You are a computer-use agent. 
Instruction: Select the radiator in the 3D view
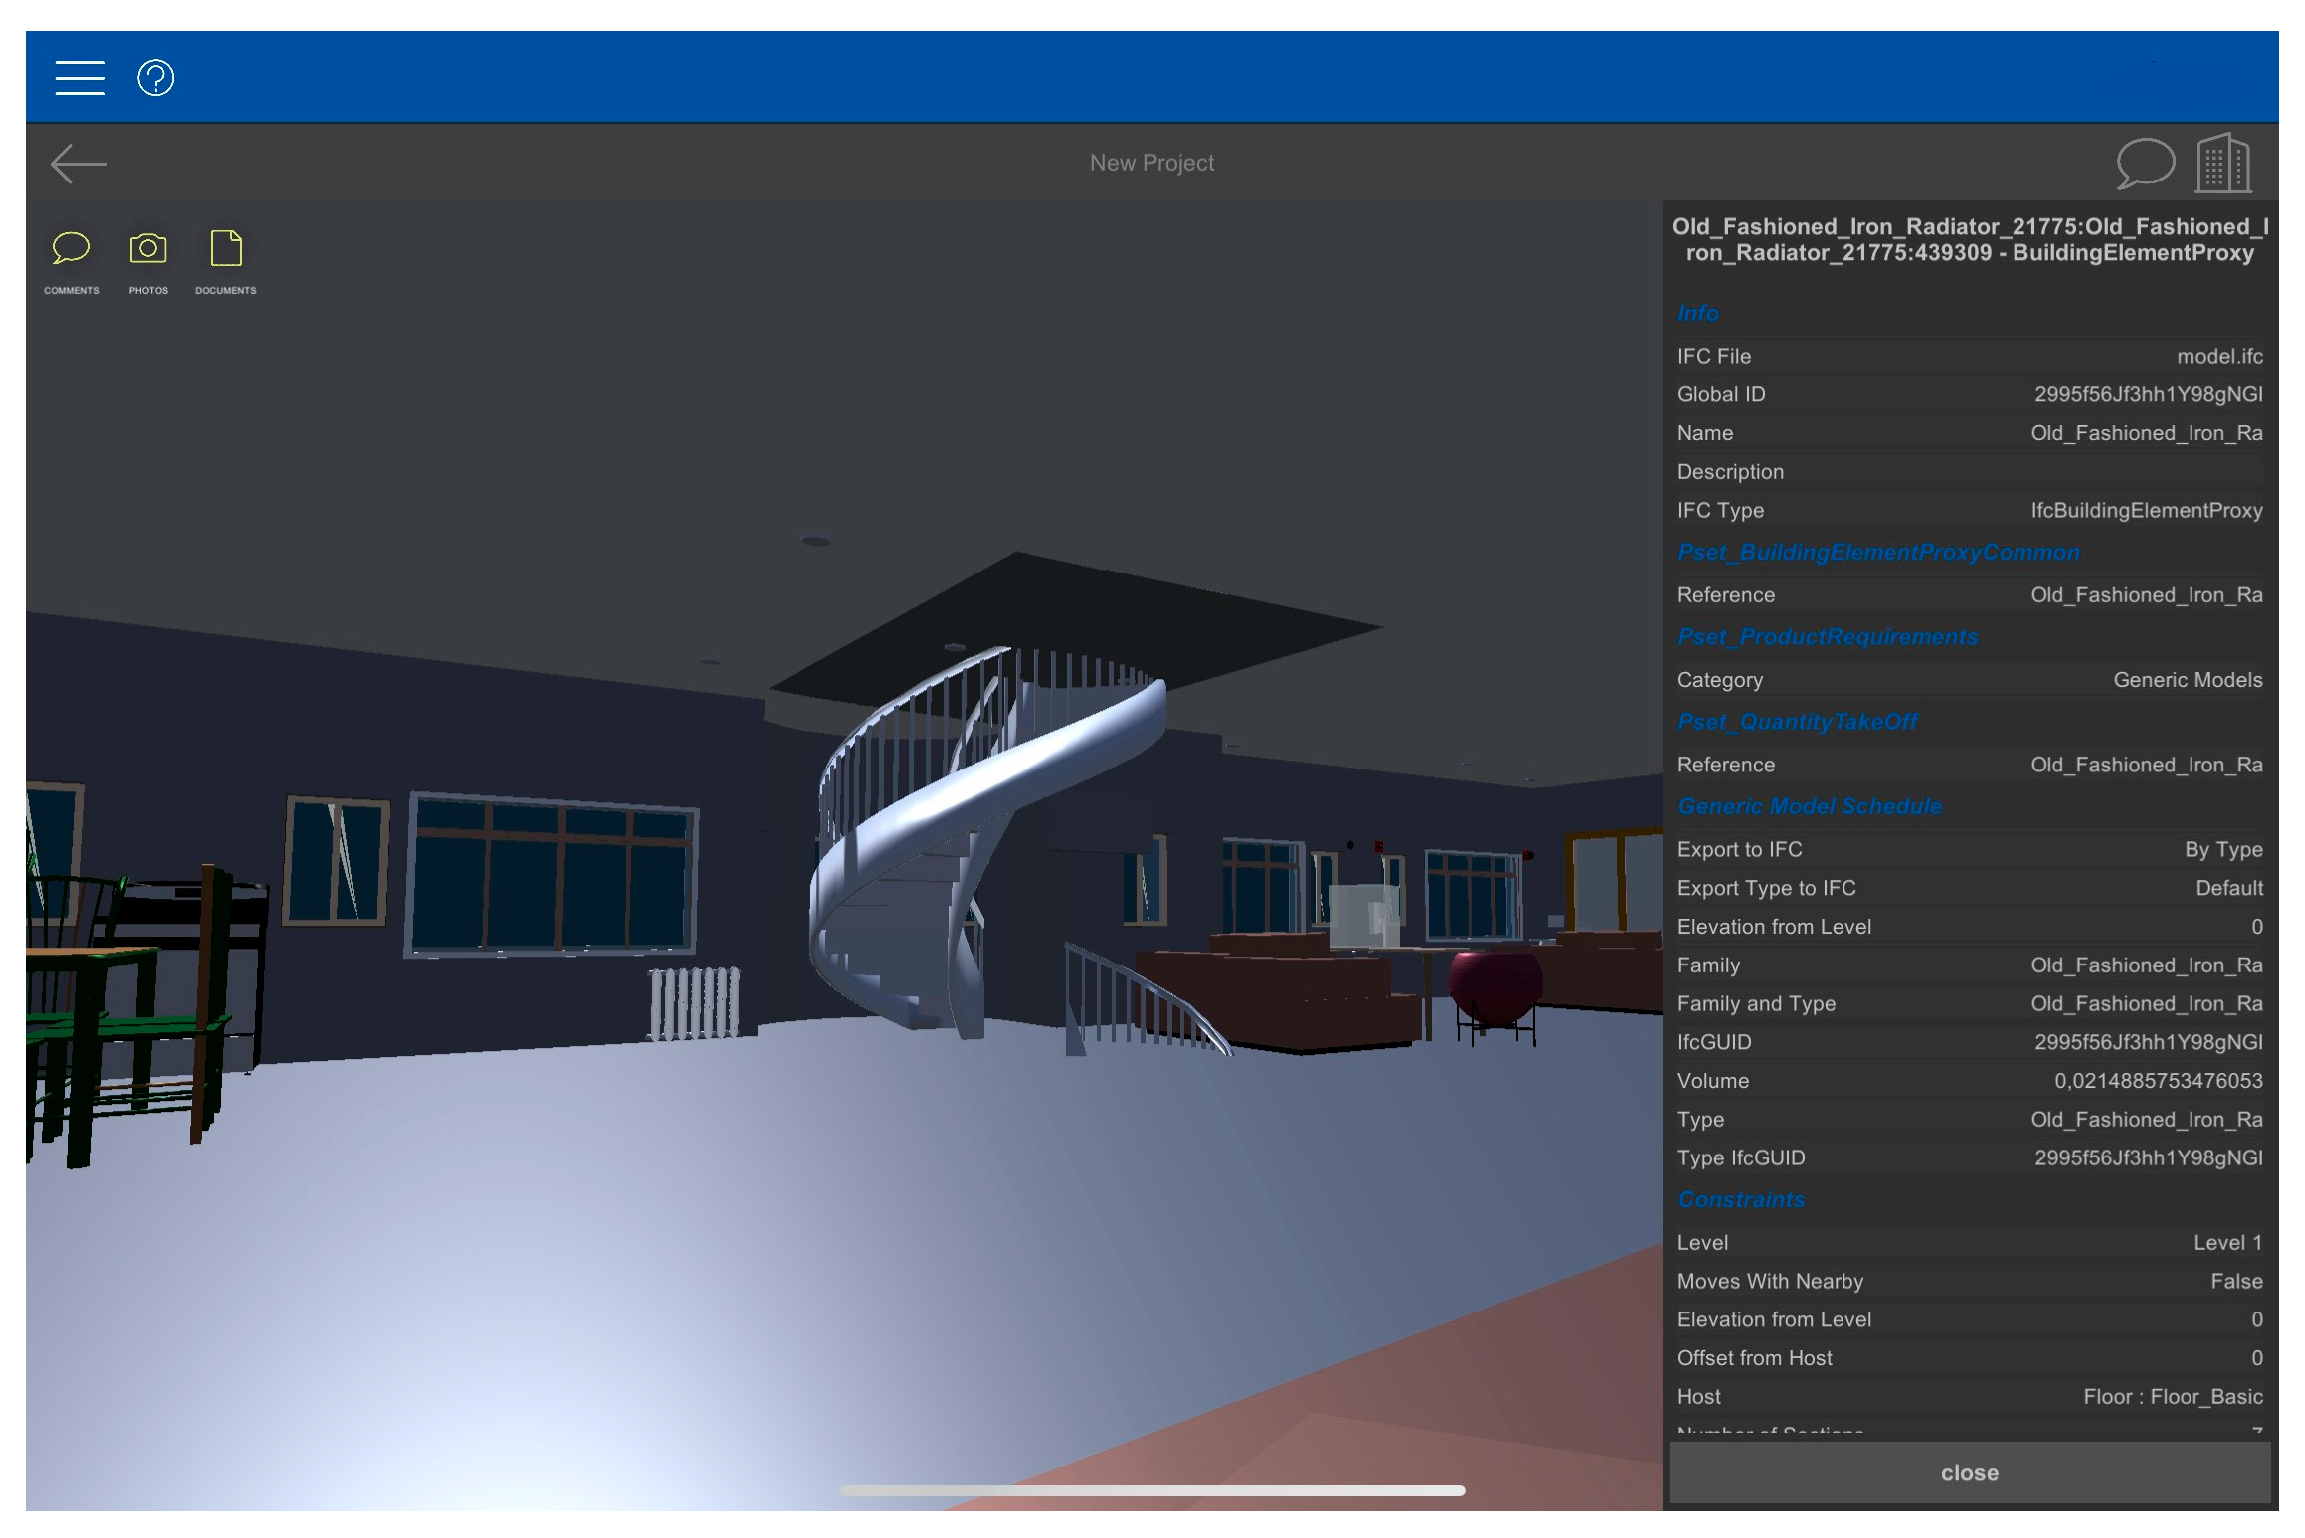click(696, 1001)
